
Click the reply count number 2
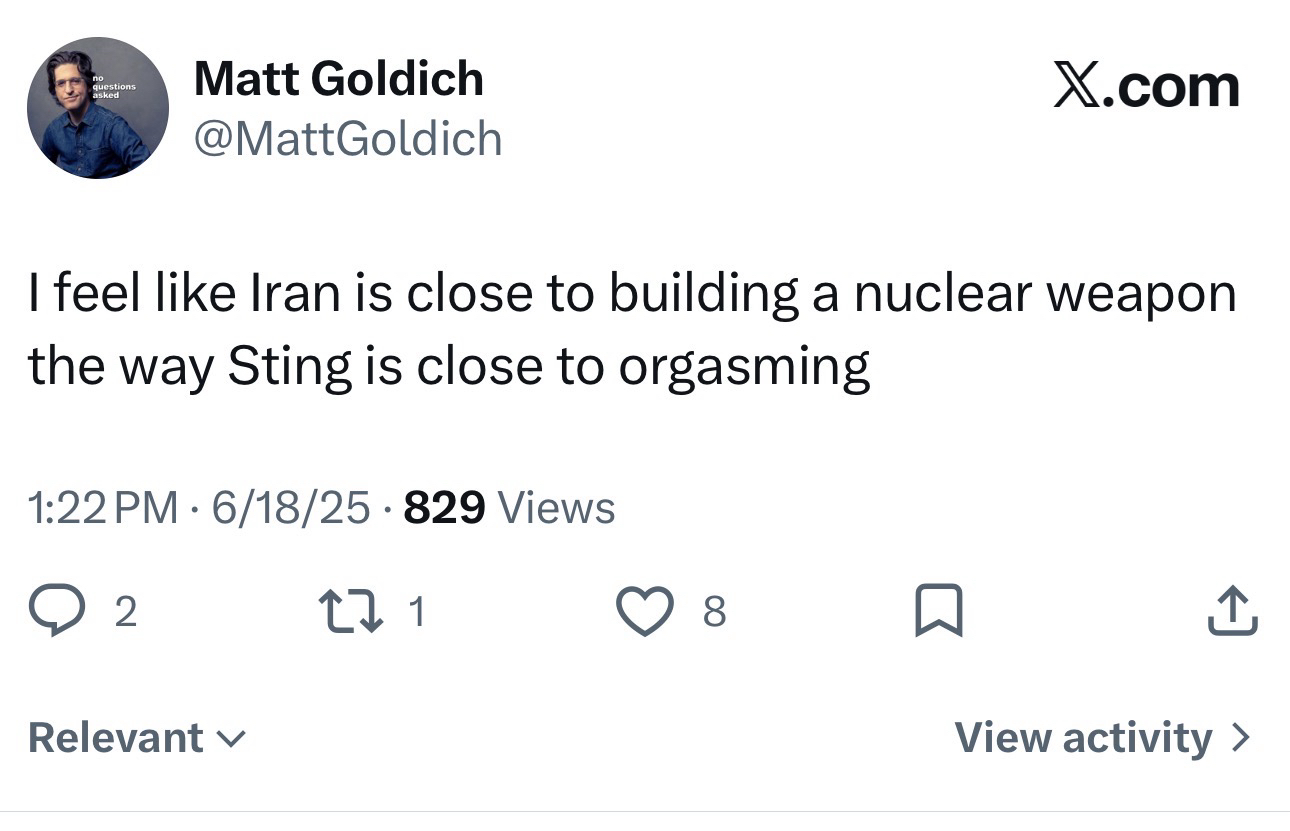click(124, 612)
